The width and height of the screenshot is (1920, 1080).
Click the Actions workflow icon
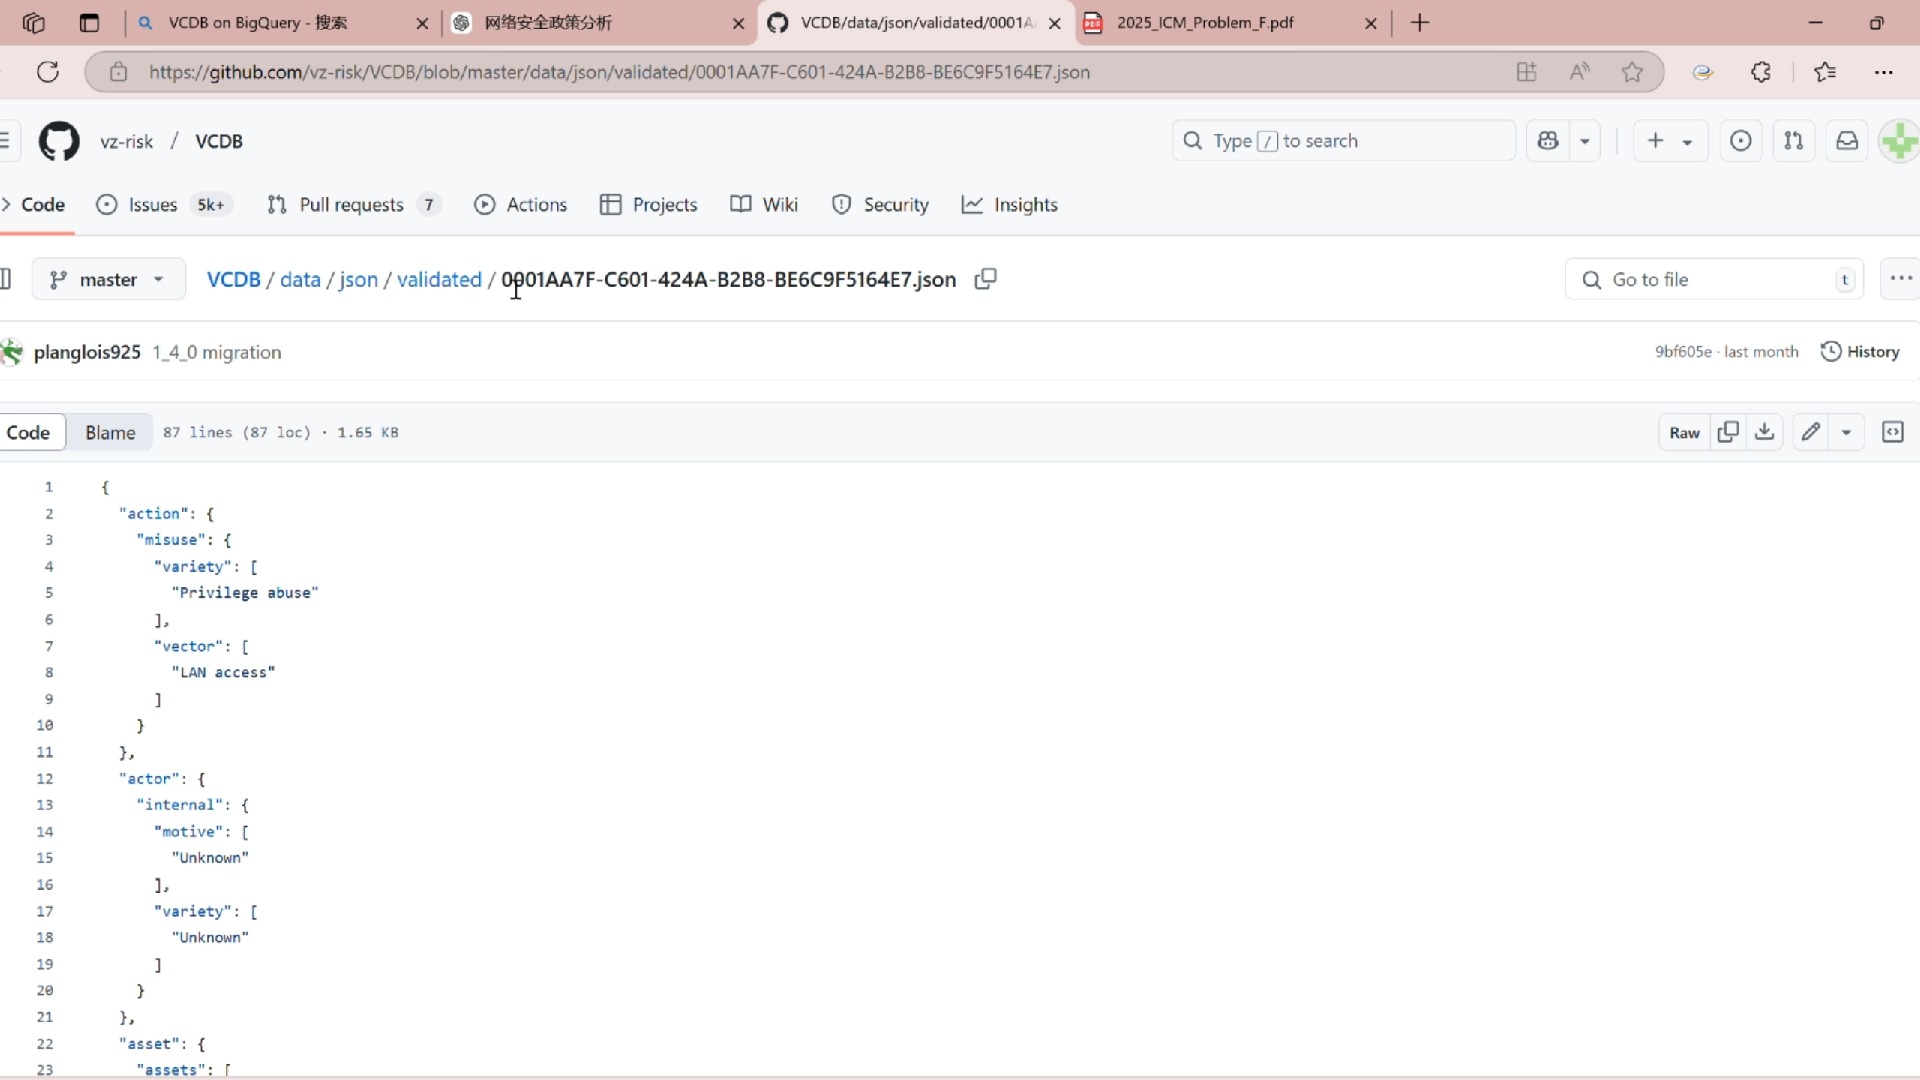point(485,204)
